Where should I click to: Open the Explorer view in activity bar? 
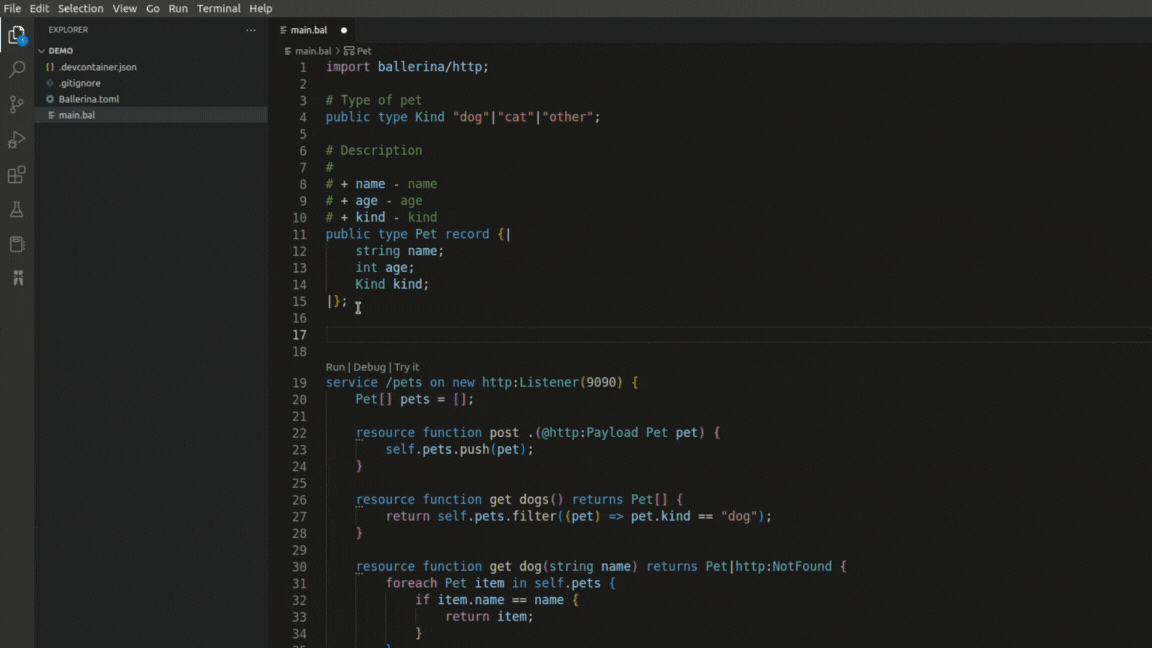(x=17, y=35)
